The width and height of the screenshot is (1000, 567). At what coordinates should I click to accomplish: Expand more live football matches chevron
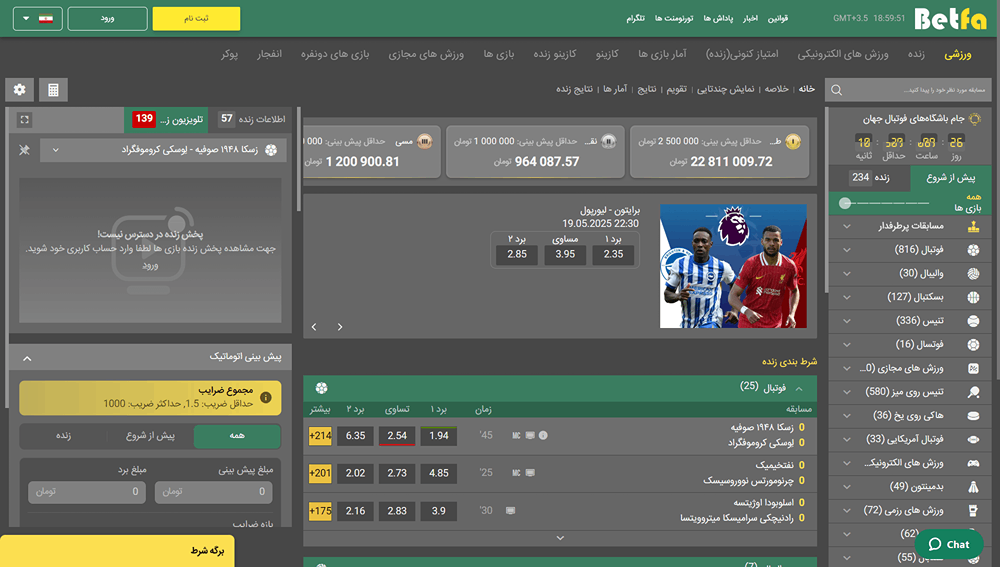coord(560,538)
